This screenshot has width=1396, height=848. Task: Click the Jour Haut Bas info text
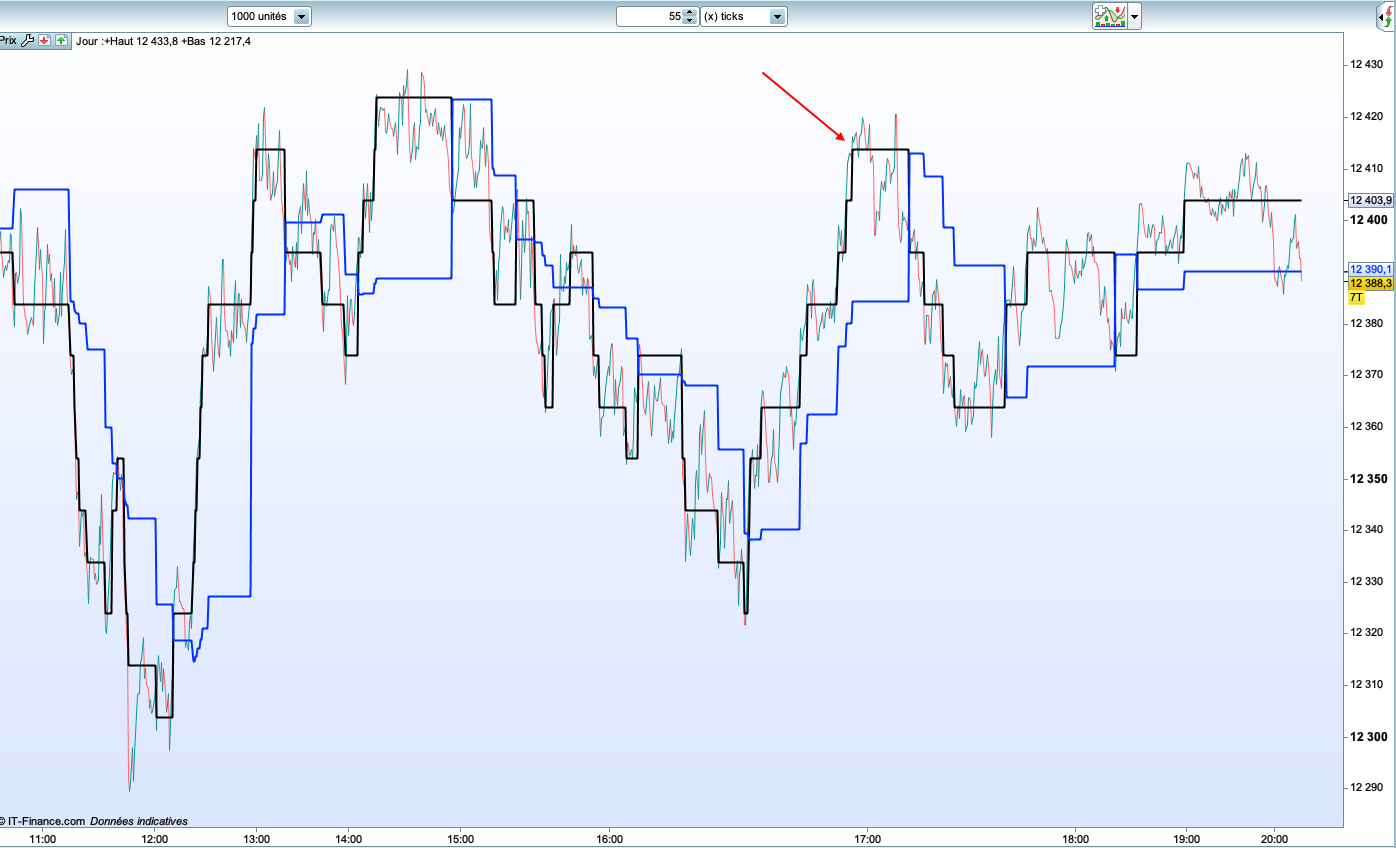(x=164, y=41)
